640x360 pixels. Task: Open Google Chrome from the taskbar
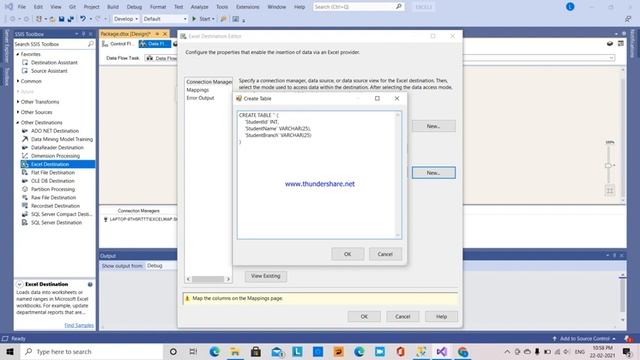click(x=462, y=351)
